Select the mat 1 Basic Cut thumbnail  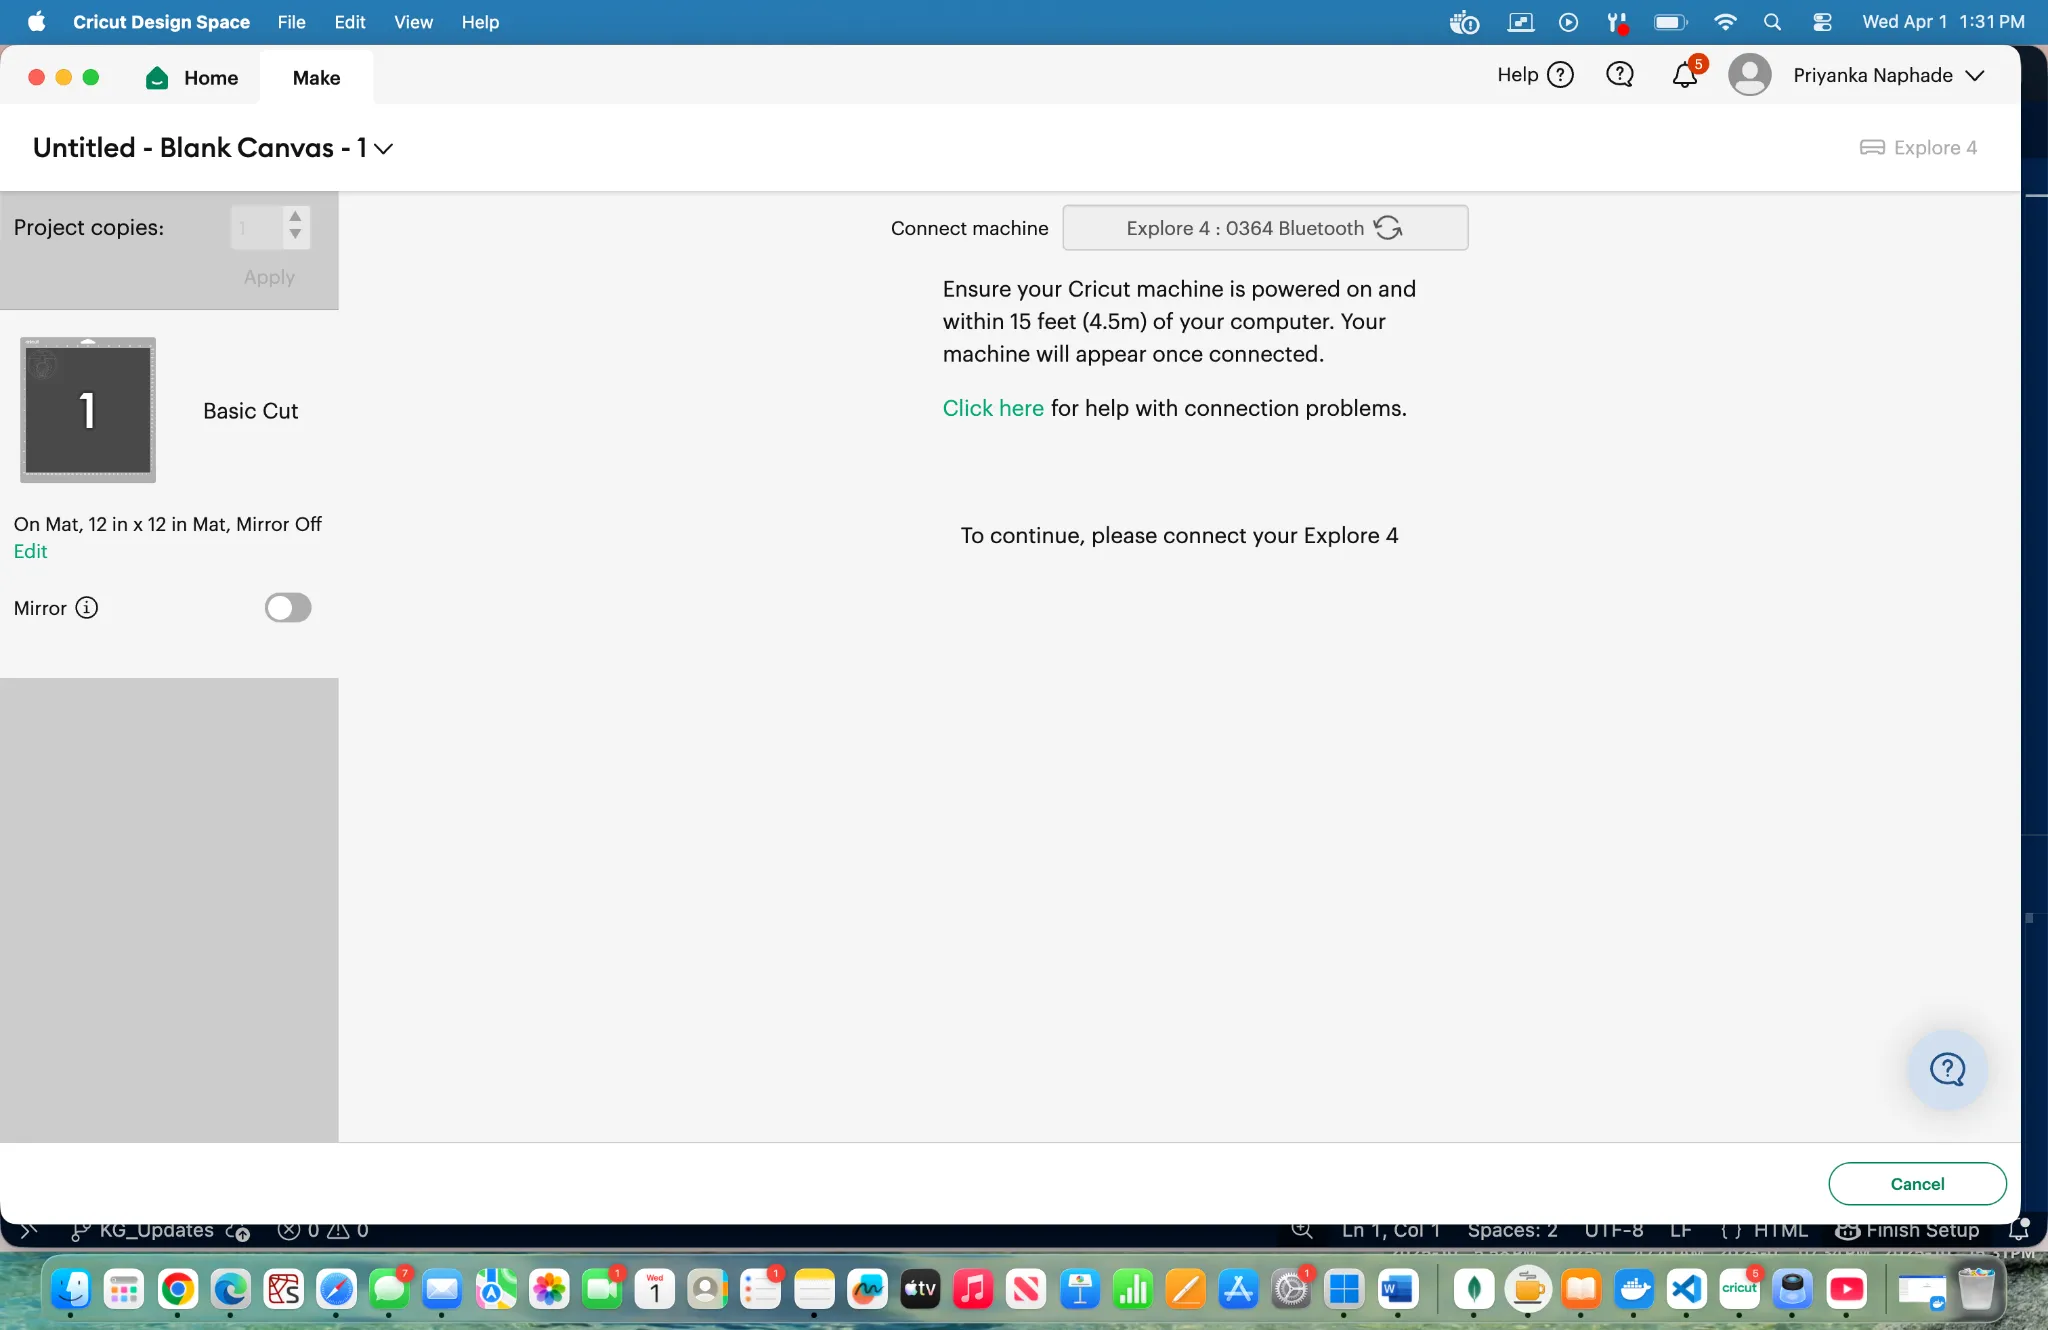pyautogui.click(x=88, y=410)
